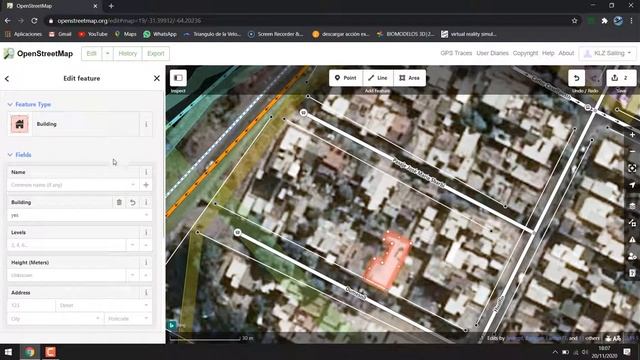
Task: Open the help documentation panel
Action: 632,273
